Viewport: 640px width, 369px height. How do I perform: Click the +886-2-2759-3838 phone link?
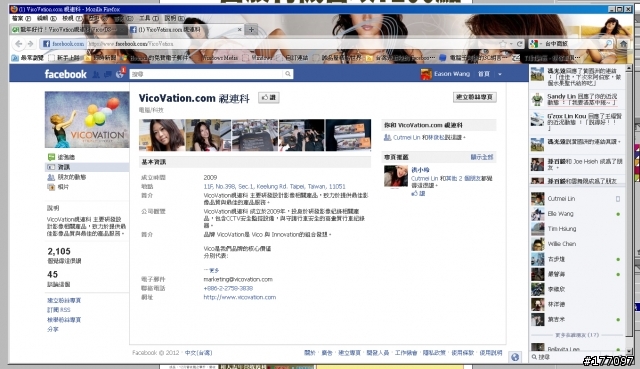pos(228,288)
